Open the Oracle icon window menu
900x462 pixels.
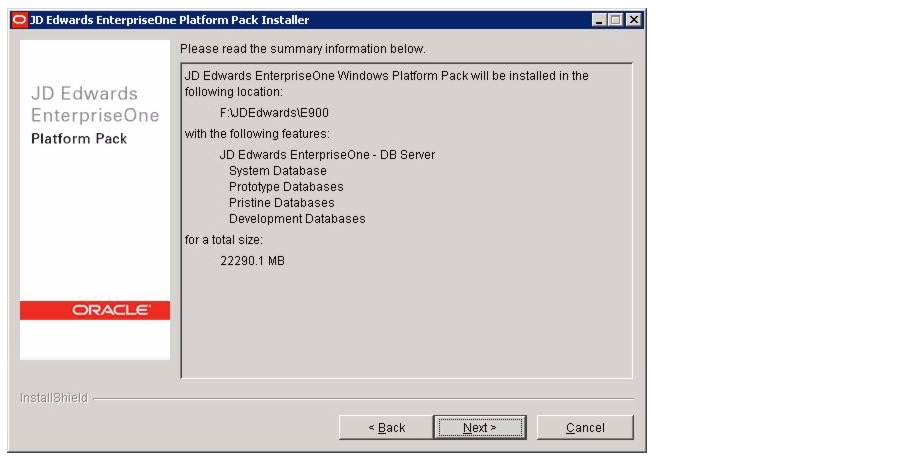(x=19, y=20)
